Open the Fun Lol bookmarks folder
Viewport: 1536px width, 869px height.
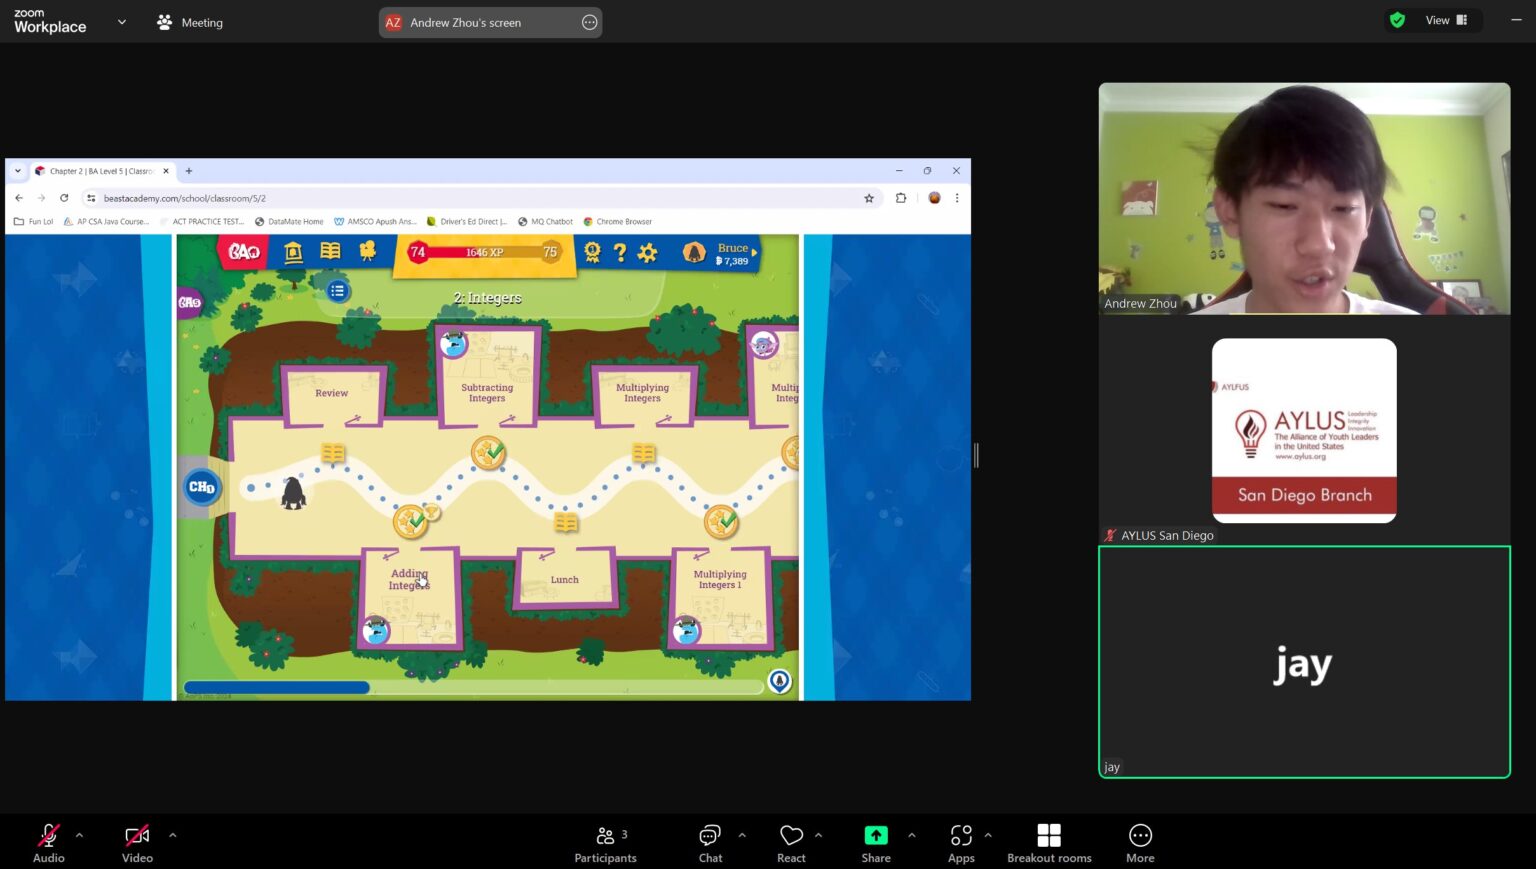(x=34, y=221)
